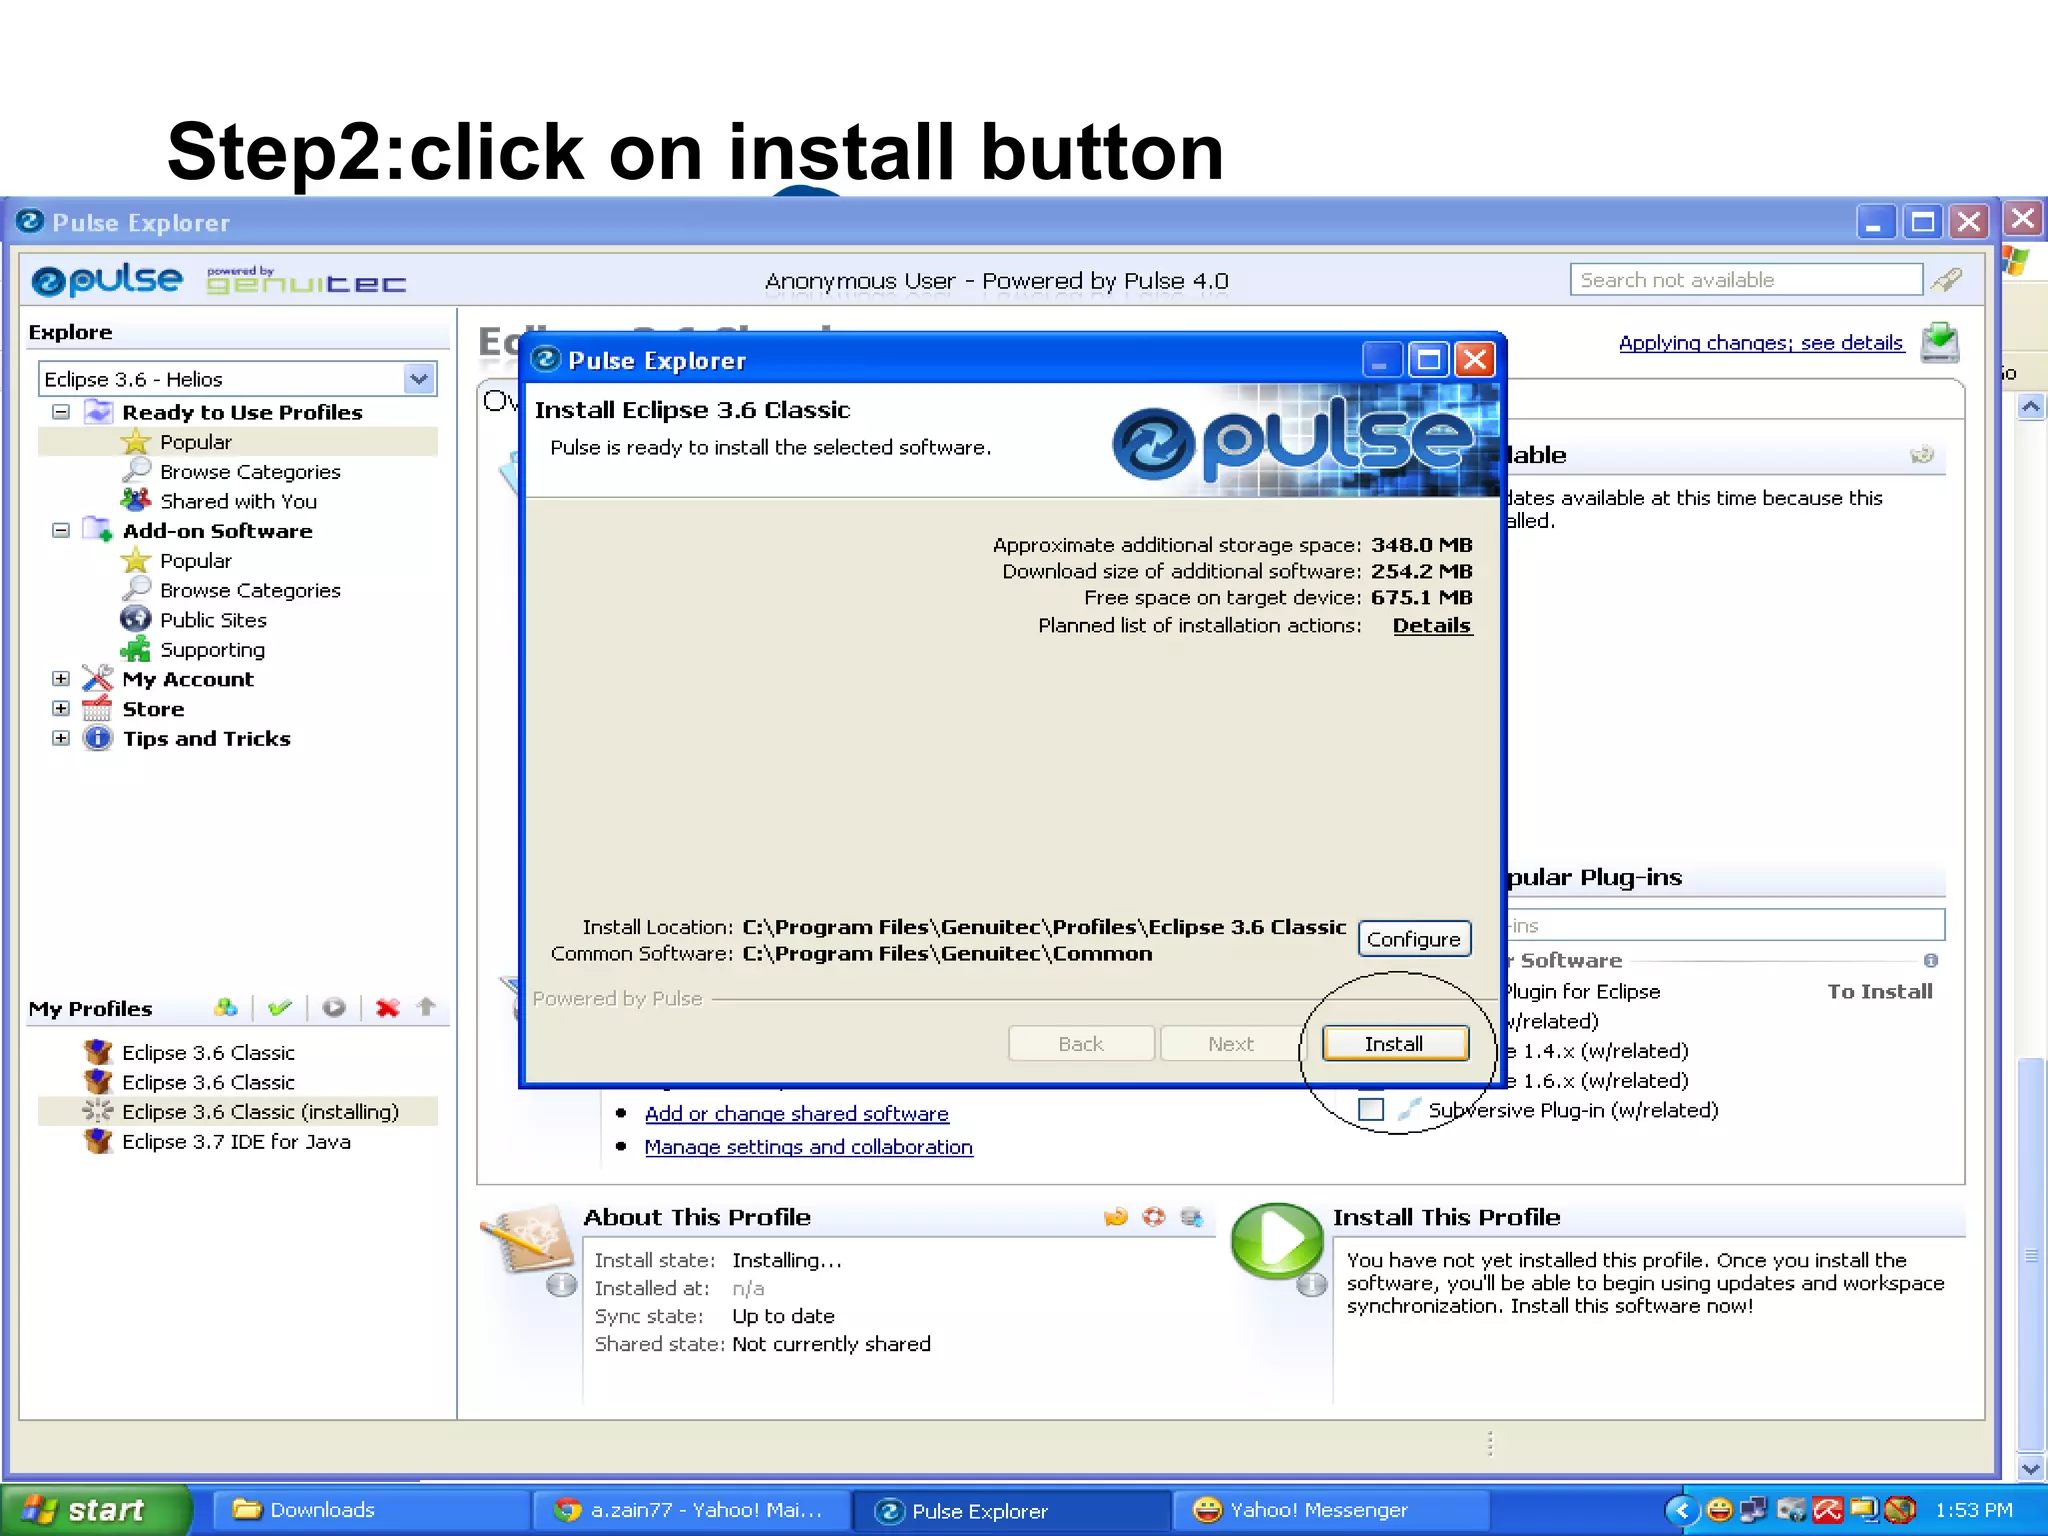
Task: Open the Details link for installation actions
Action: coord(1432,625)
